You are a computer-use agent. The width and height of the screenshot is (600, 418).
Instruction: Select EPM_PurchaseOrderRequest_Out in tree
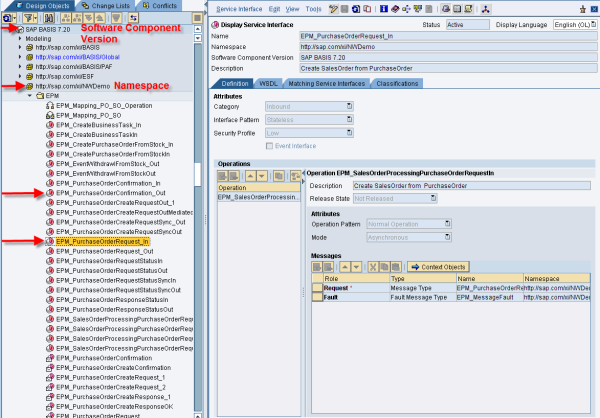click(x=104, y=251)
